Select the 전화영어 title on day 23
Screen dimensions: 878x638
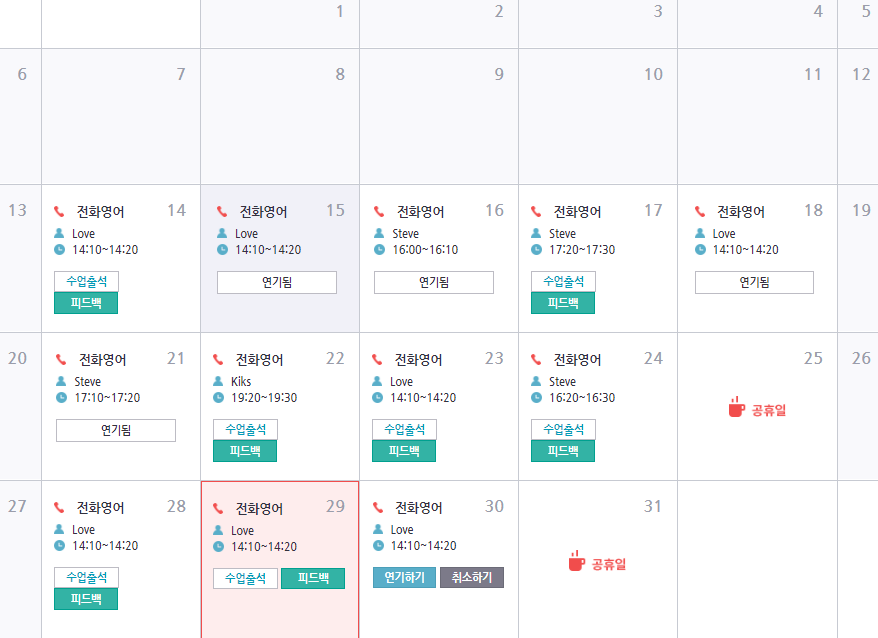click(x=419, y=360)
